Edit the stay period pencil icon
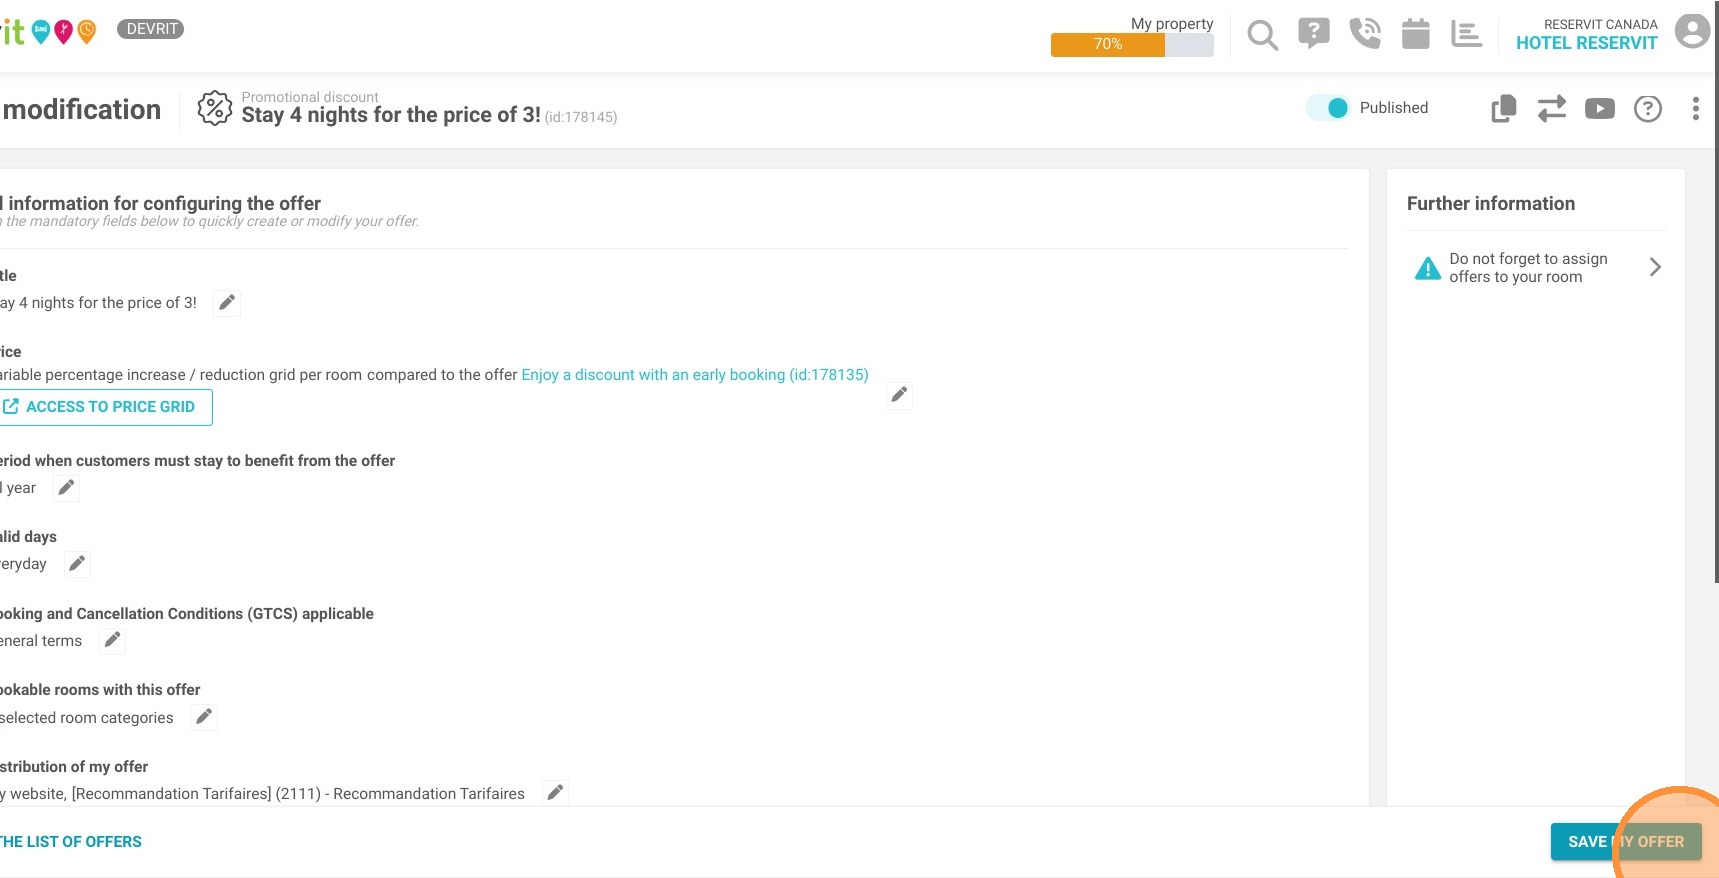 [66, 488]
